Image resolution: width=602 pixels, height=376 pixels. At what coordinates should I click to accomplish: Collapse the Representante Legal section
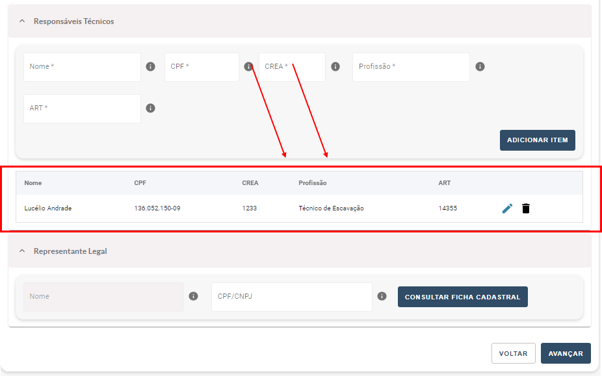coord(22,251)
